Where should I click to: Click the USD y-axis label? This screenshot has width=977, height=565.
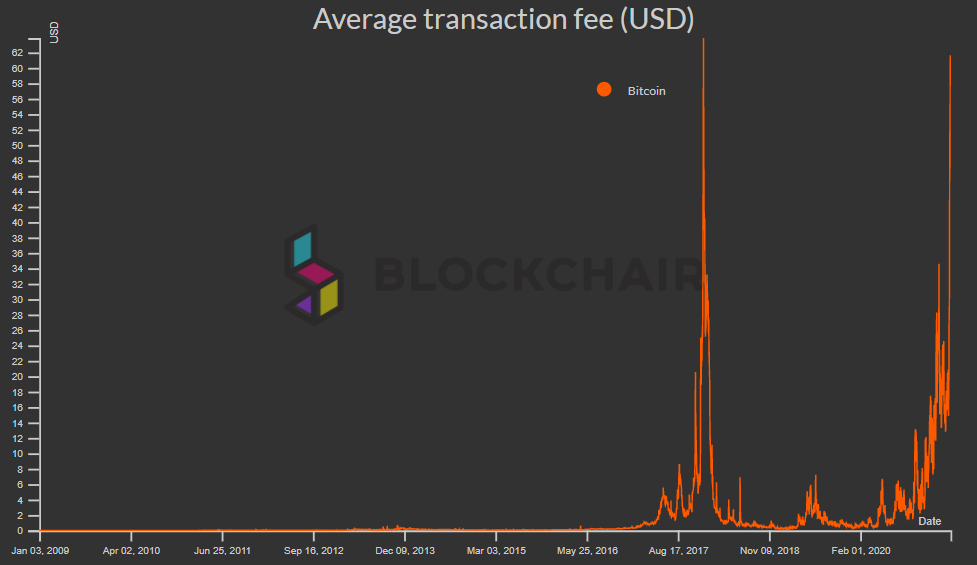(54, 33)
